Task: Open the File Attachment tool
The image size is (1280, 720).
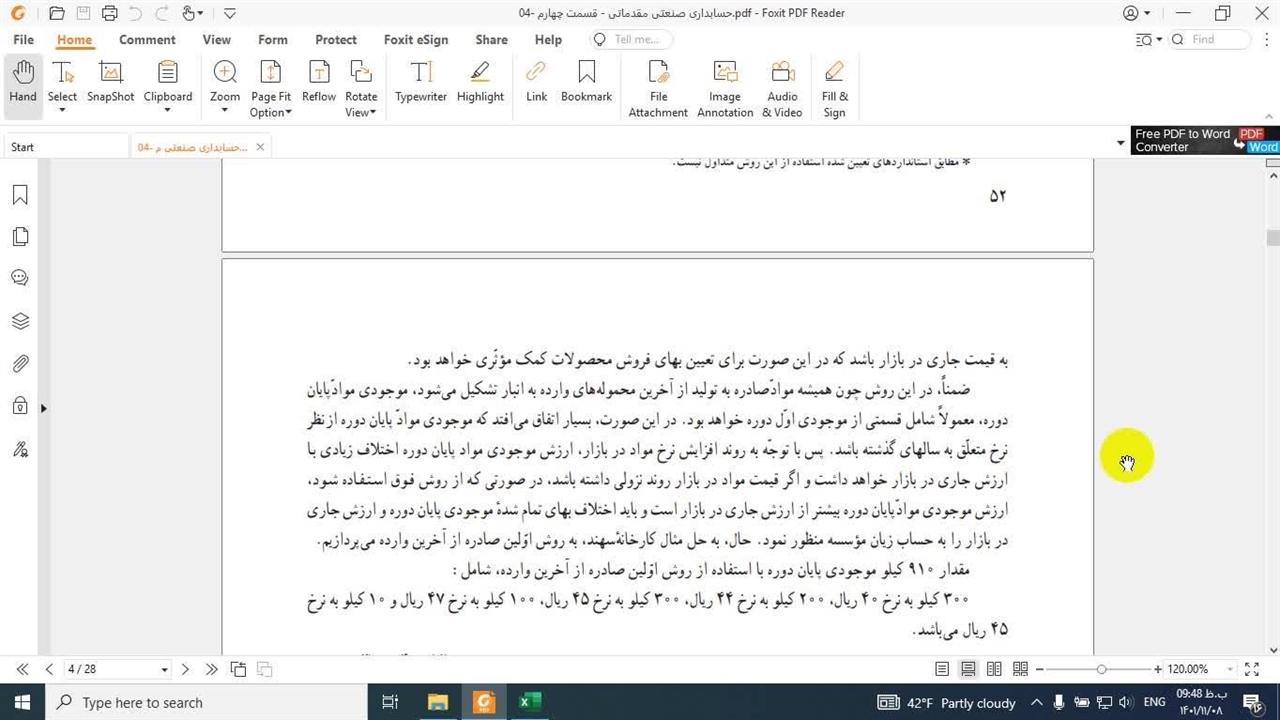Action: point(658,88)
